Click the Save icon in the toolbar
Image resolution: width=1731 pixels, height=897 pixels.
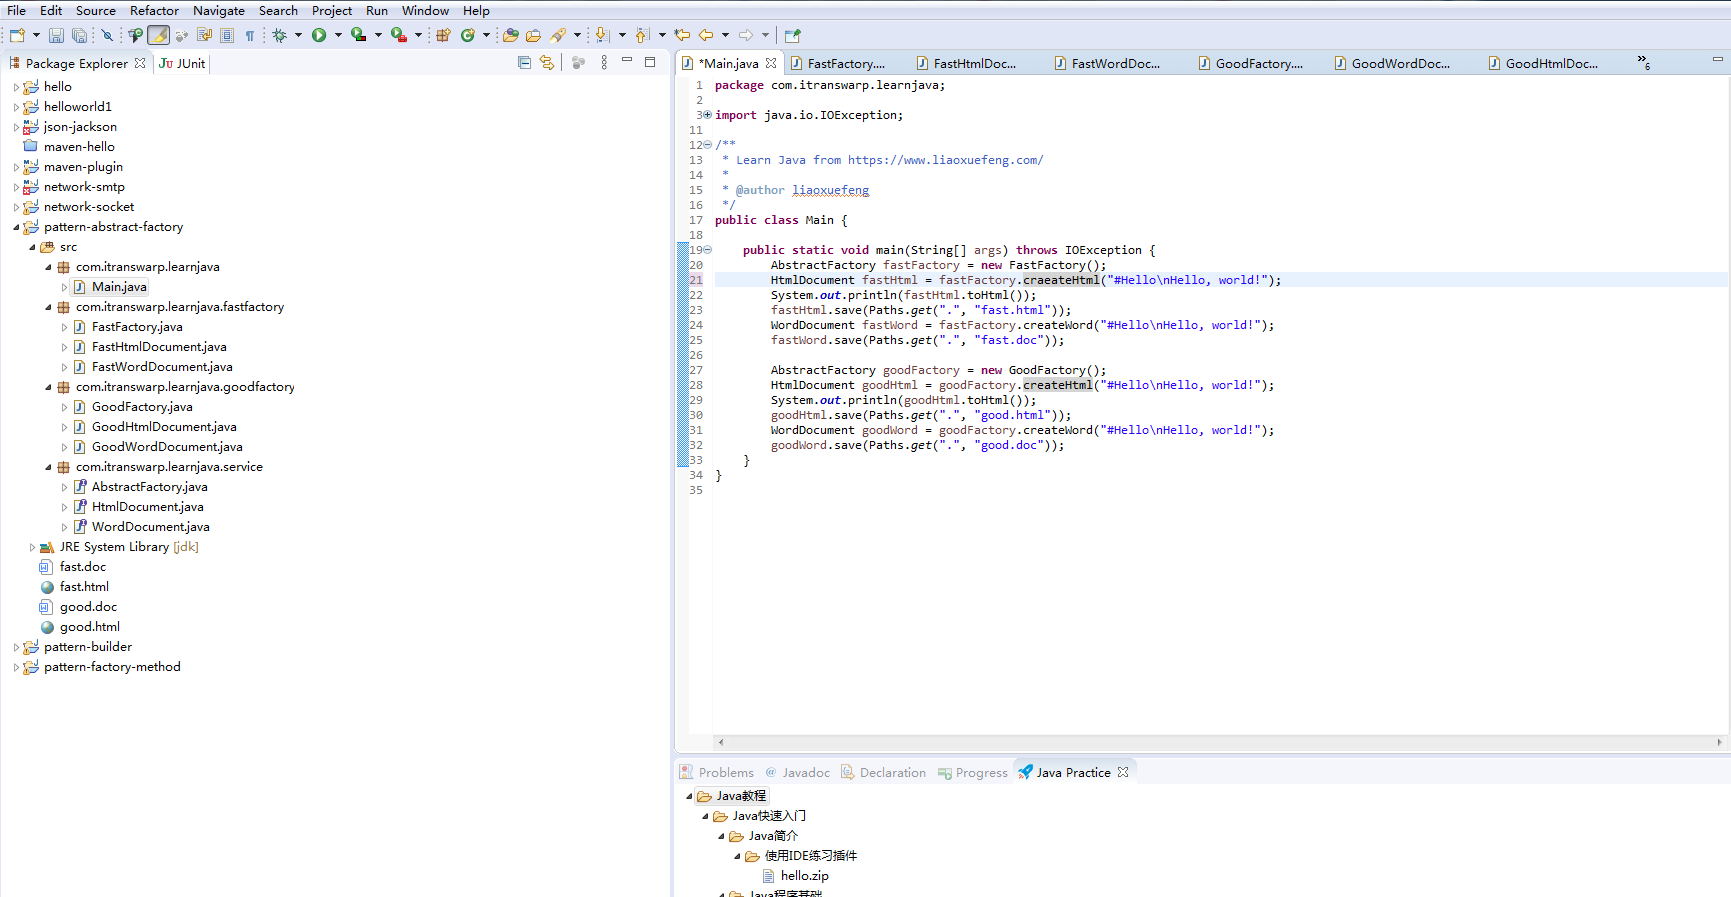pyautogui.click(x=56, y=35)
